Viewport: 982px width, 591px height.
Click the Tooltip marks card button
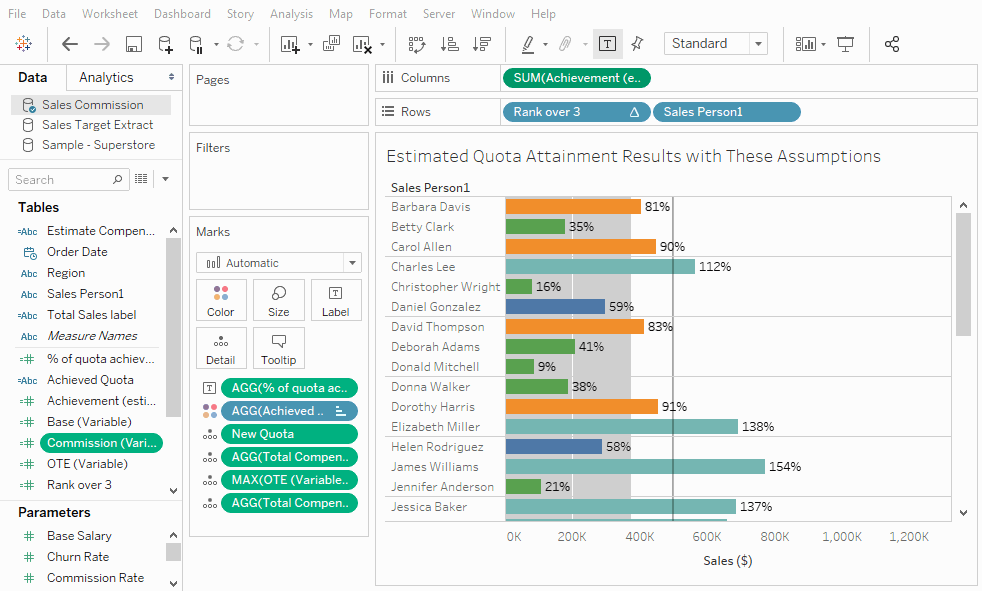279,349
